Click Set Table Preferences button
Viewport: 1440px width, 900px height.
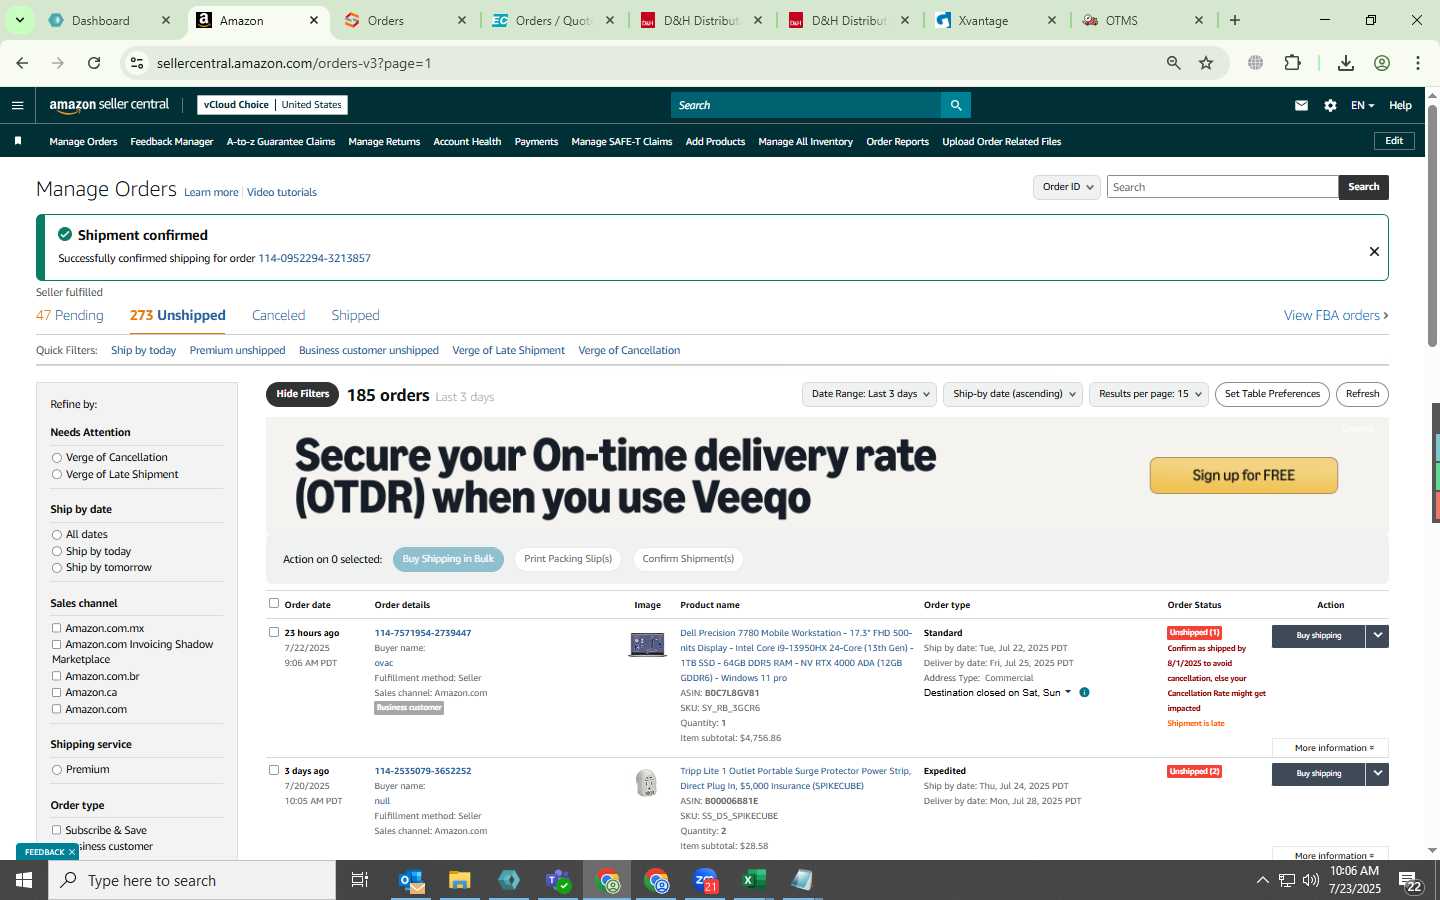click(1272, 394)
